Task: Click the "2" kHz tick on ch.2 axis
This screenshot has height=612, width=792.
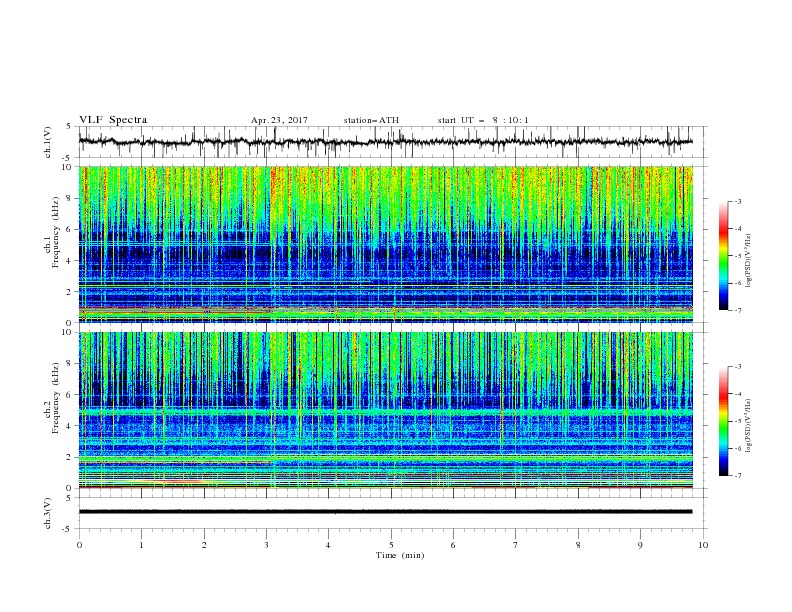Action: tap(70, 457)
